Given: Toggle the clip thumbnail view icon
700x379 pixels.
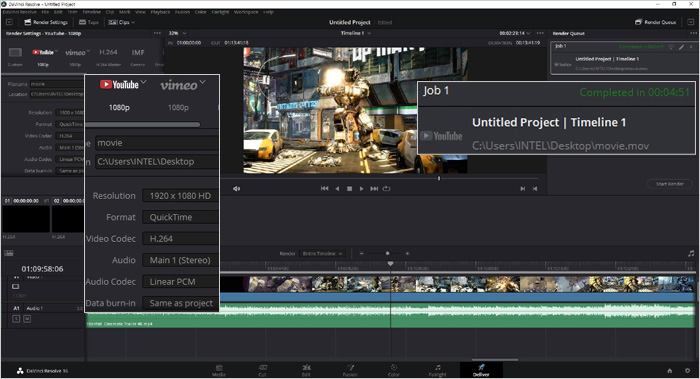Looking at the screenshot, I should pyautogui.click(x=9, y=253).
